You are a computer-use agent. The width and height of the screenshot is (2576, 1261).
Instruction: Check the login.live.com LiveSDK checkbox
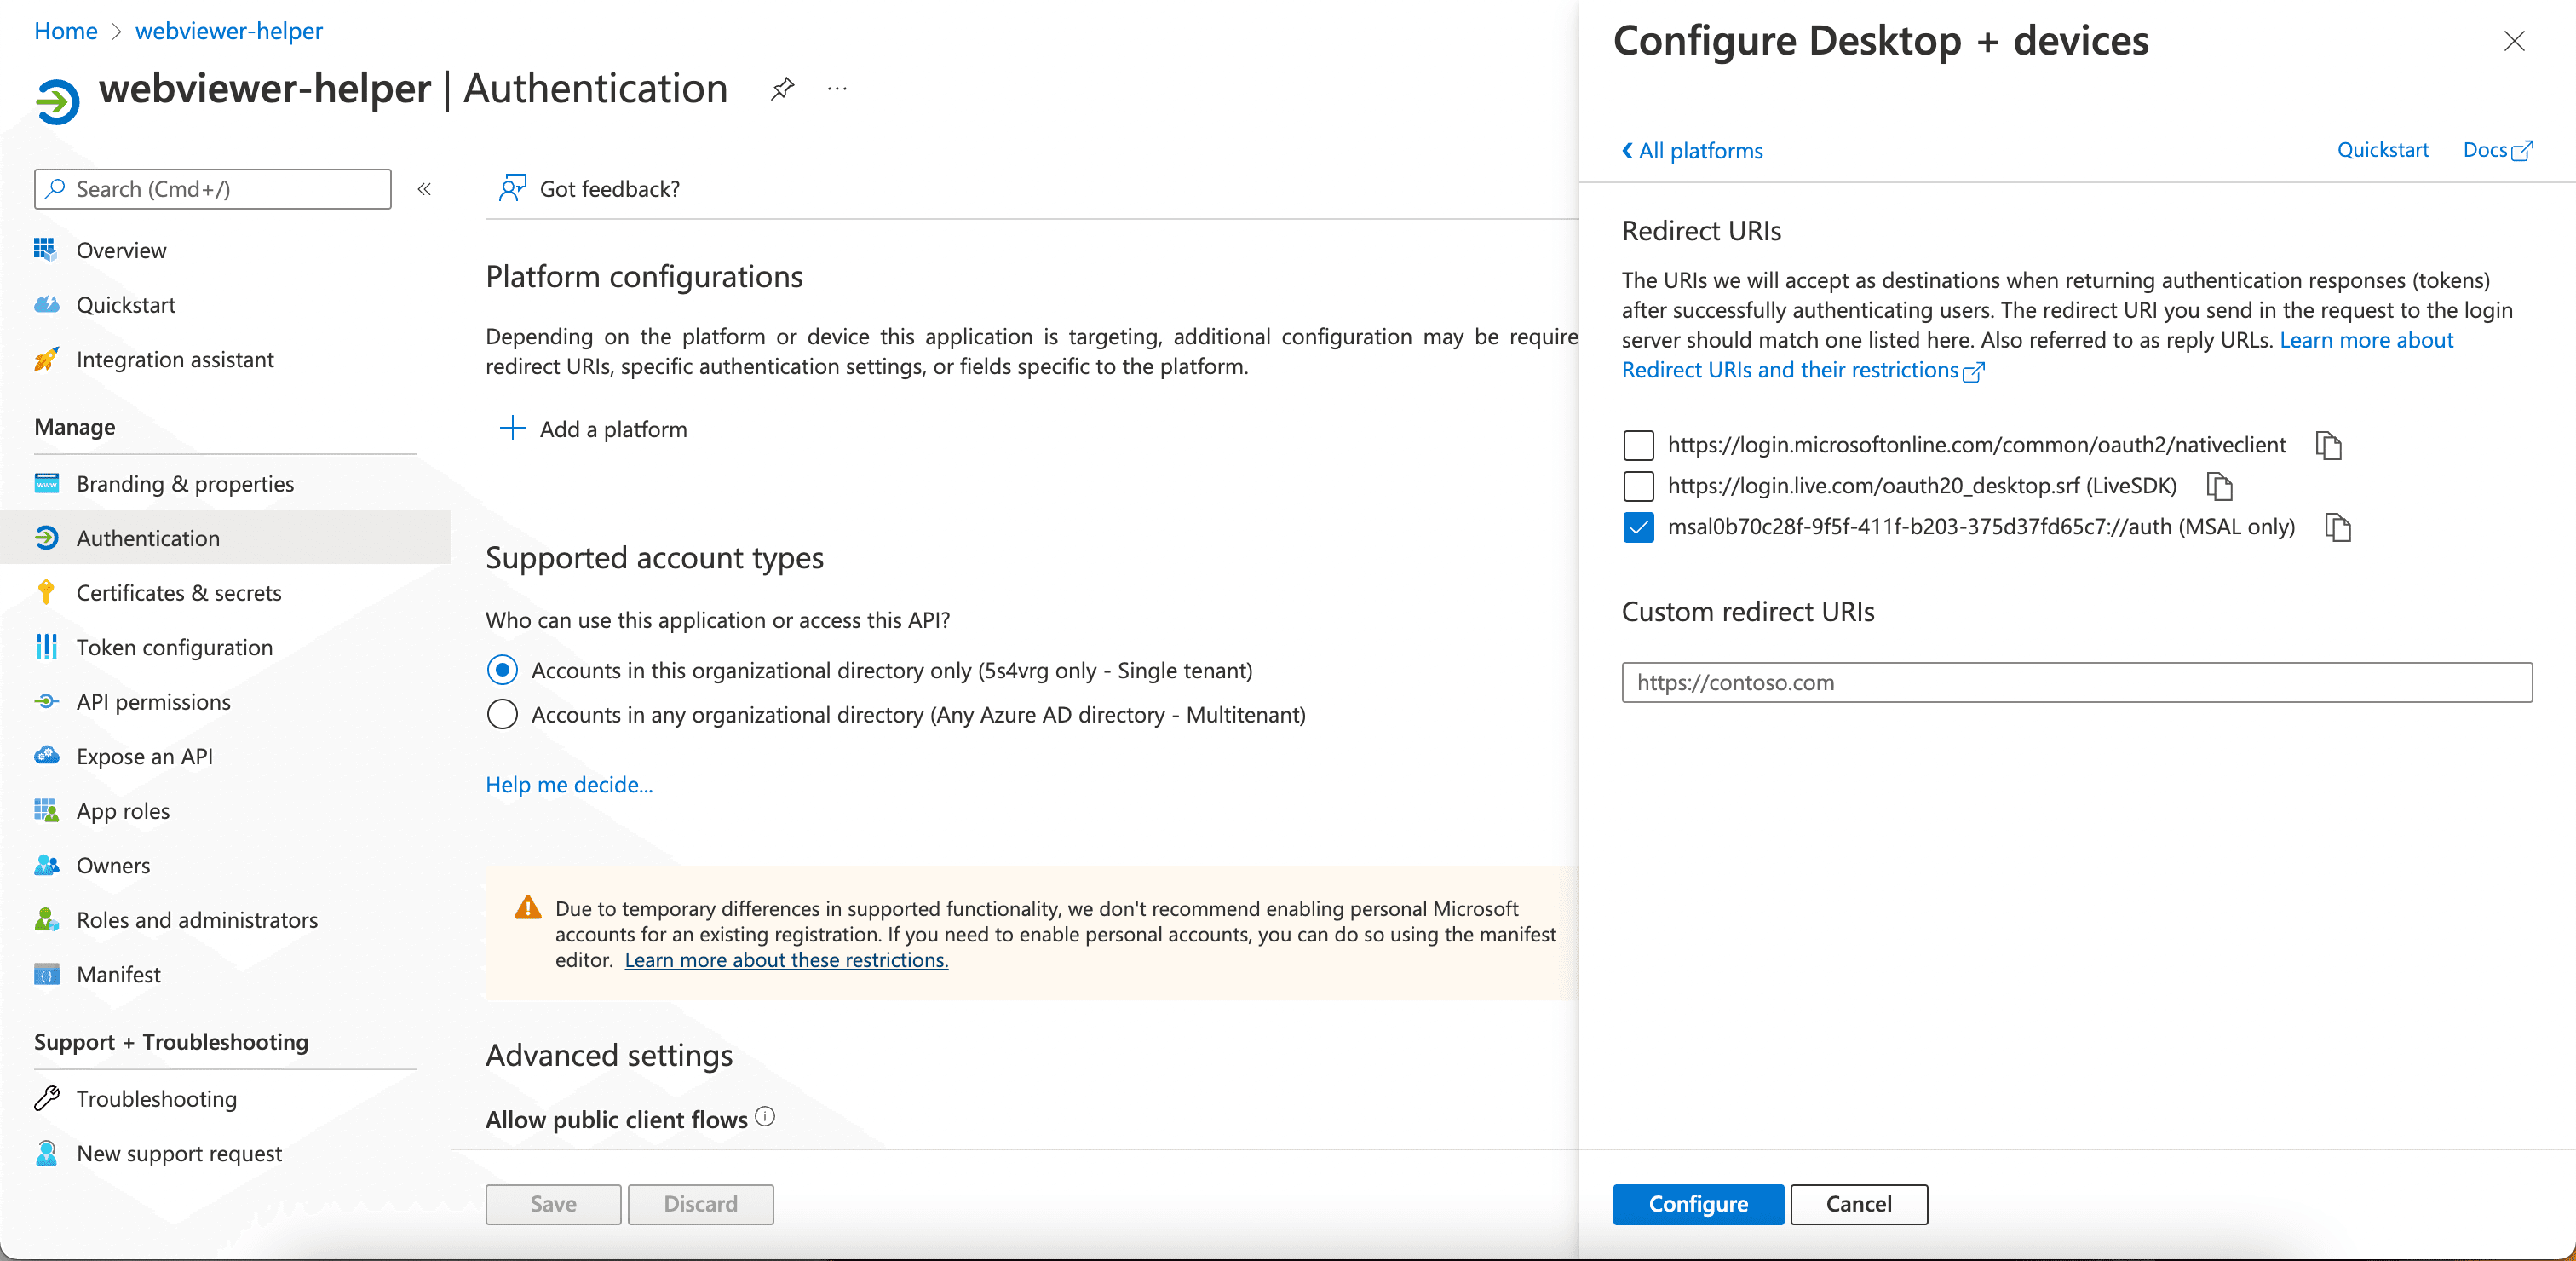point(1638,486)
